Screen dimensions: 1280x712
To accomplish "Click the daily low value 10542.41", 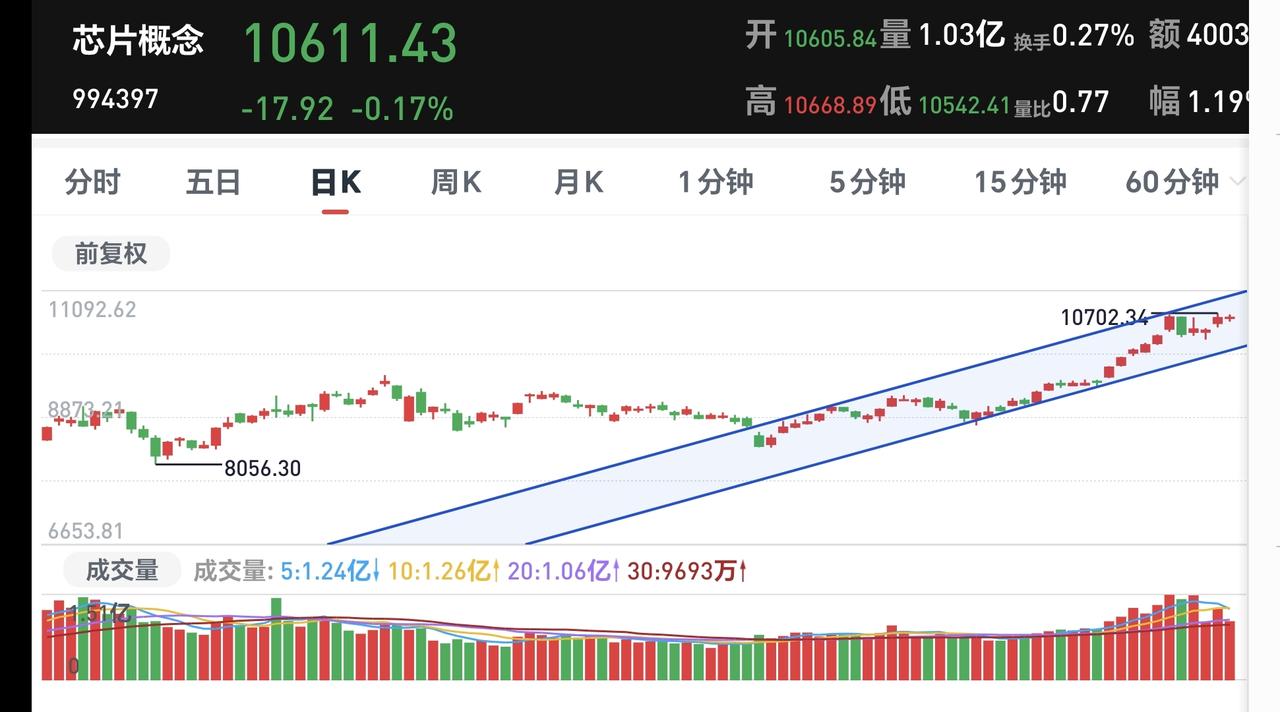I will (x=964, y=104).
